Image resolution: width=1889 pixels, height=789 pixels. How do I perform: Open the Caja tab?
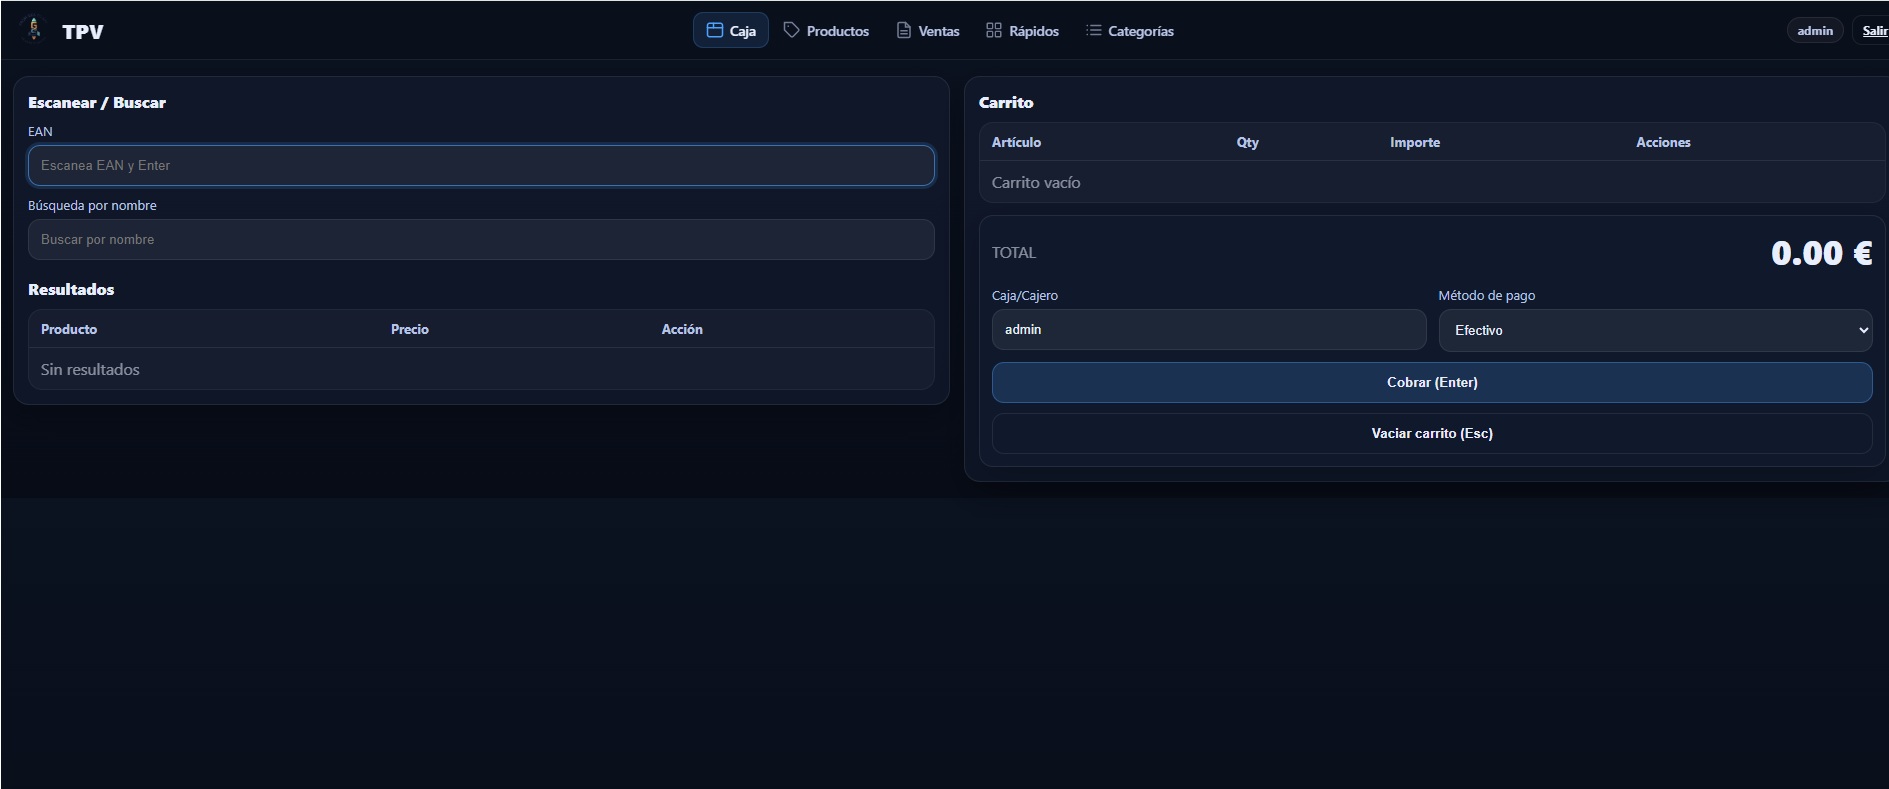click(731, 30)
